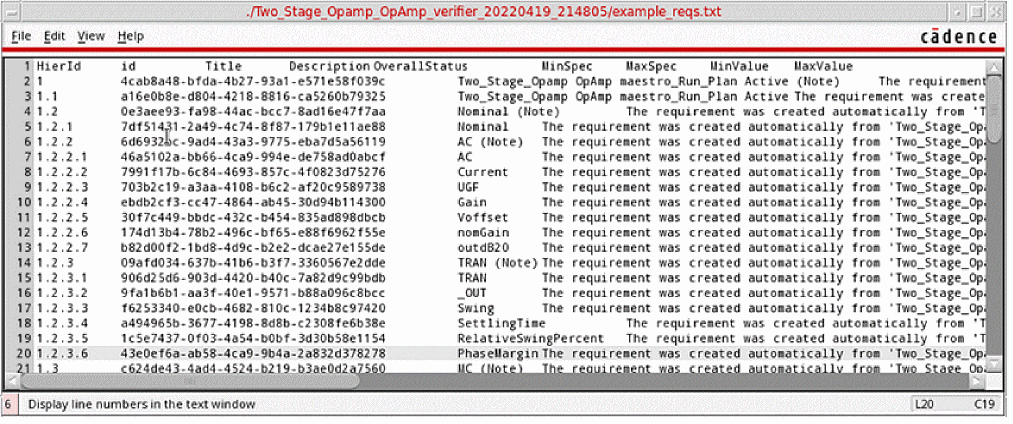The width and height of the screenshot is (1013, 424).
Task: Click the 'AC (Note)' title text
Action: point(490,142)
